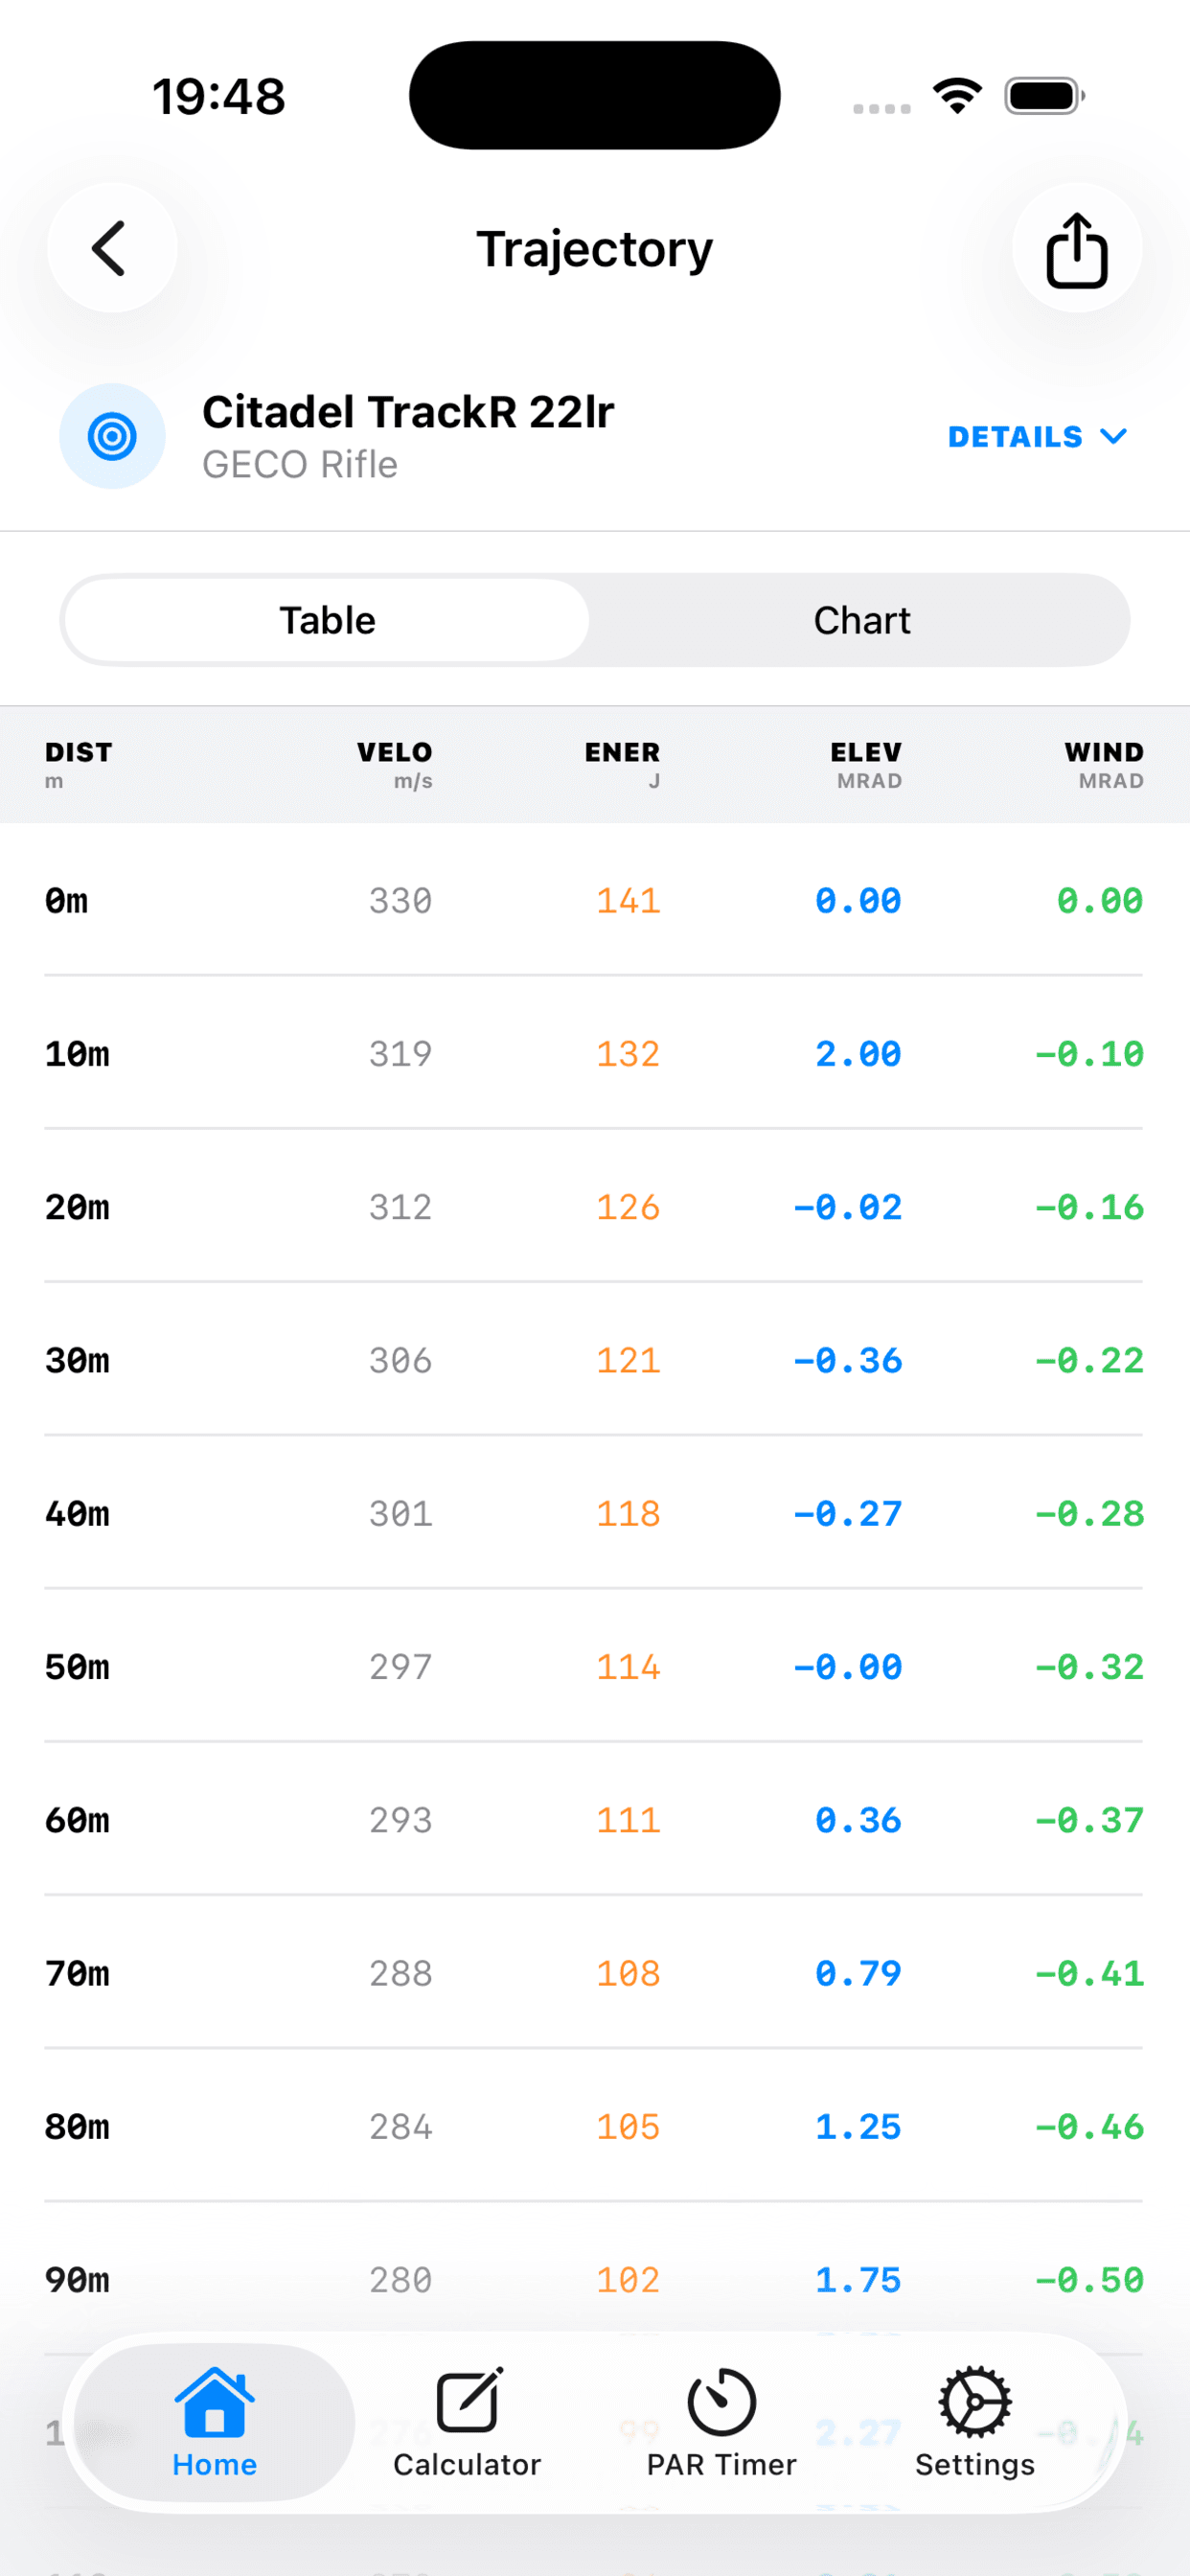Expand the DETAILS section
This screenshot has height=2576, width=1190.
[1015, 437]
